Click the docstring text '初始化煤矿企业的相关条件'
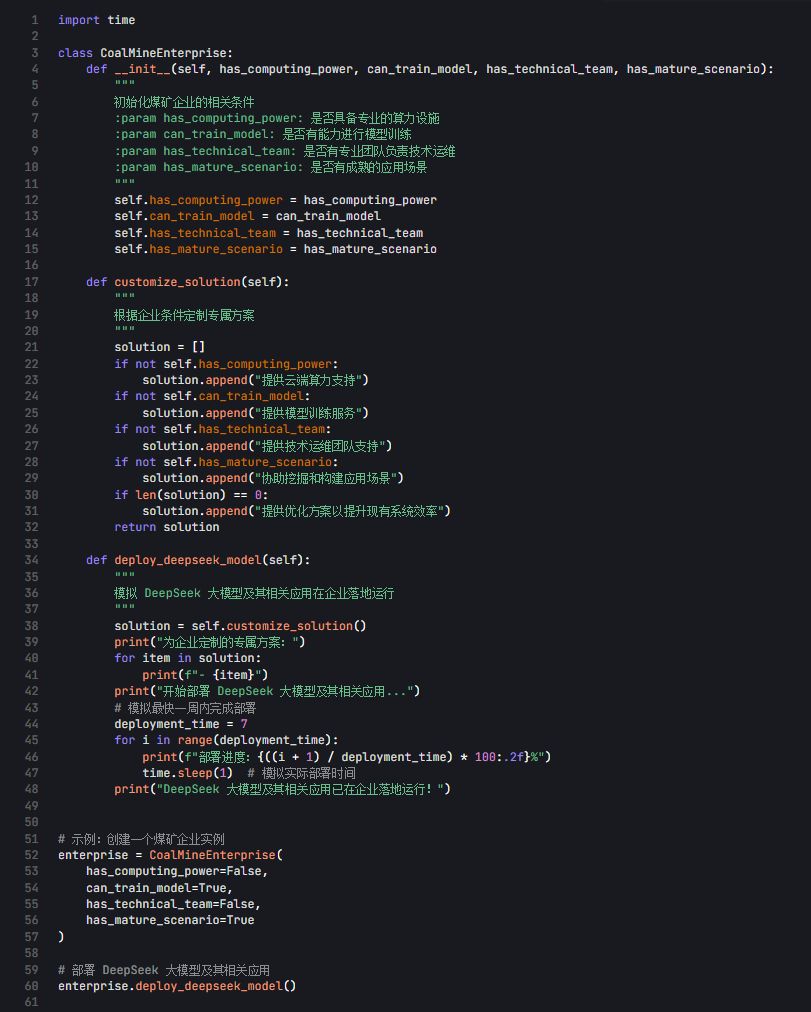This screenshot has width=811, height=1012. pyautogui.click(x=184, y=102)
